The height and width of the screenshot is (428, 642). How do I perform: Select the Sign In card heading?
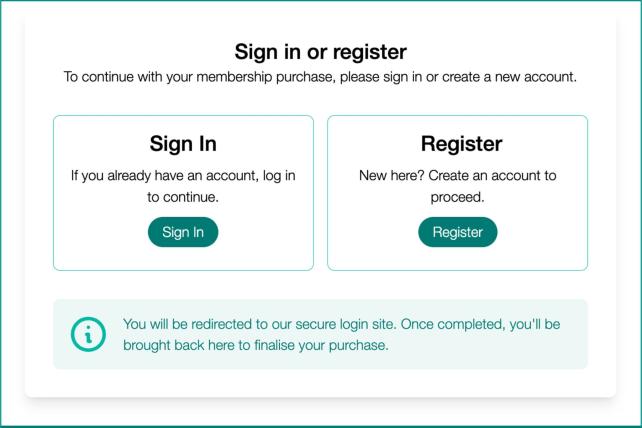click(183, 143)
